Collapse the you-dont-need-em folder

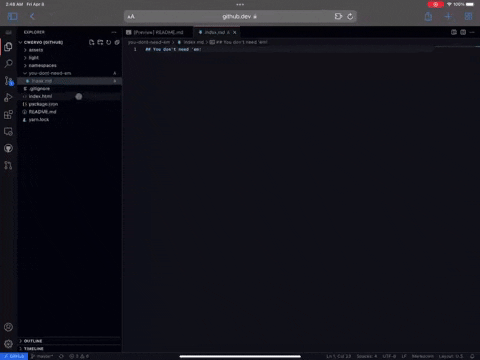click(x=70, y=73)
